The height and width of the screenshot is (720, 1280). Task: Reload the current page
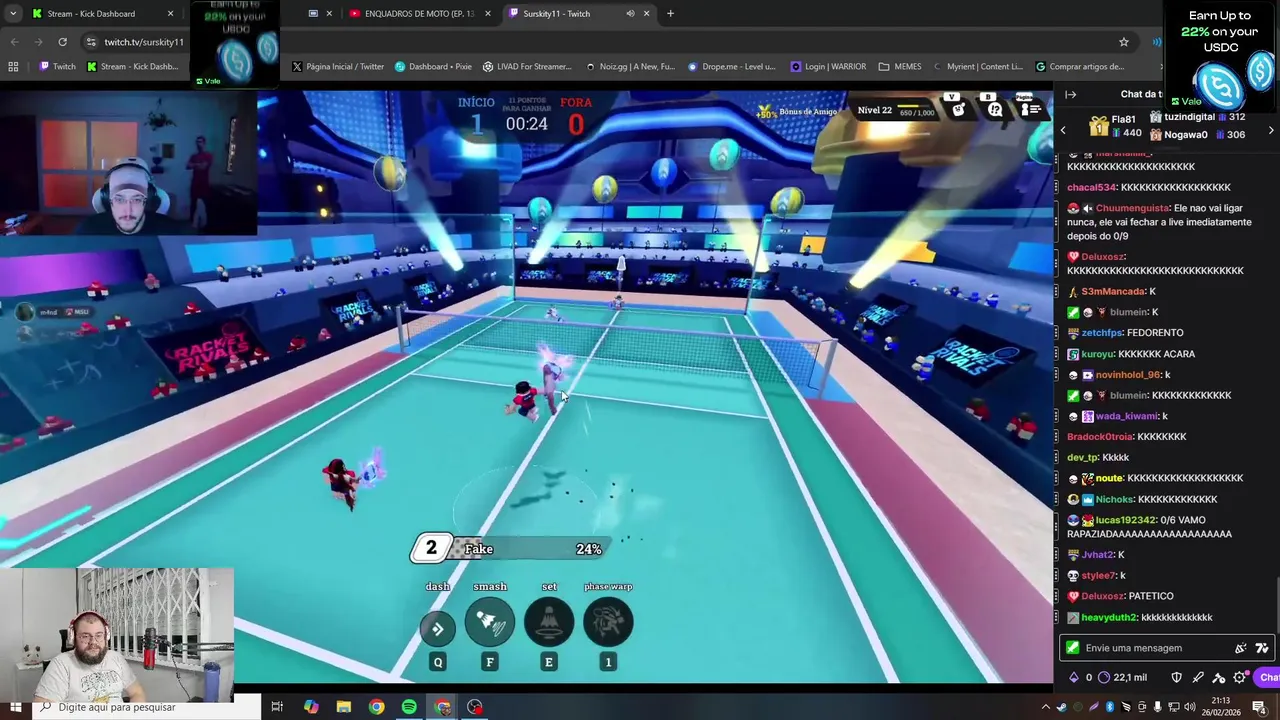tap(62, 42)
